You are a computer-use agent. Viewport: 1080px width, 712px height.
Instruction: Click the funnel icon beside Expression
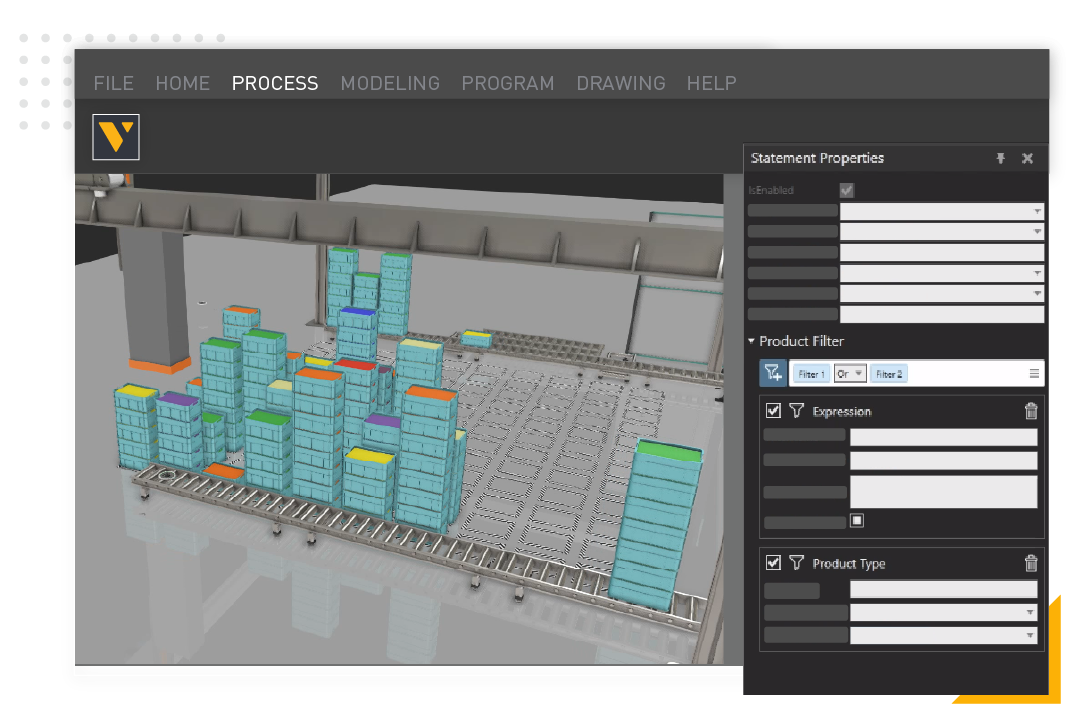coord(796,411)
